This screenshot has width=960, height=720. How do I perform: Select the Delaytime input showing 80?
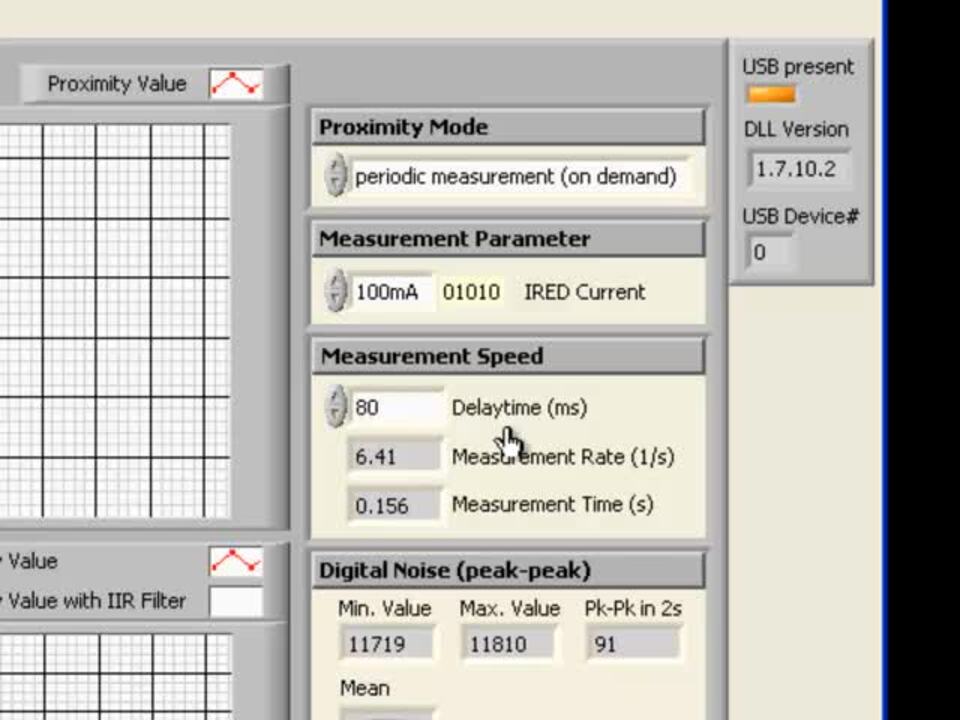395,407
